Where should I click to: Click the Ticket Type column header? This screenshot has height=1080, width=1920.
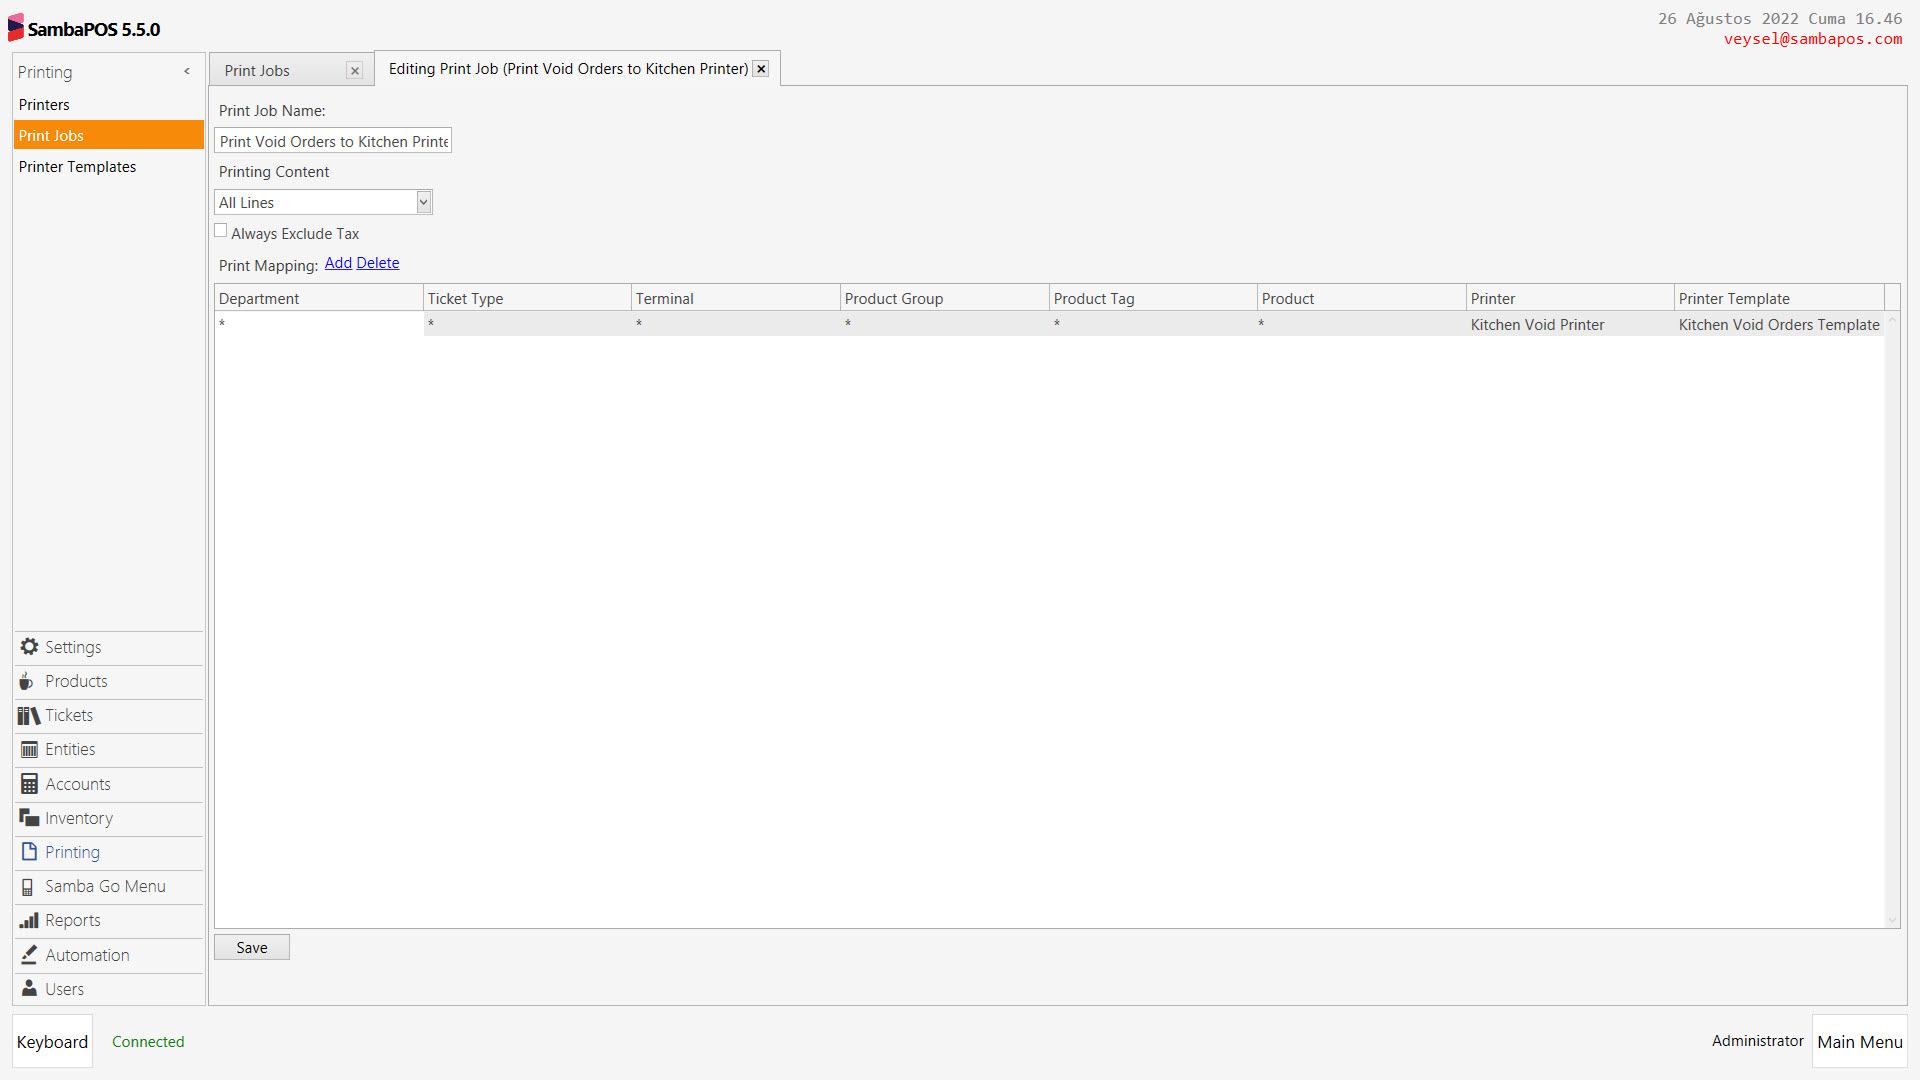point(527,298)
